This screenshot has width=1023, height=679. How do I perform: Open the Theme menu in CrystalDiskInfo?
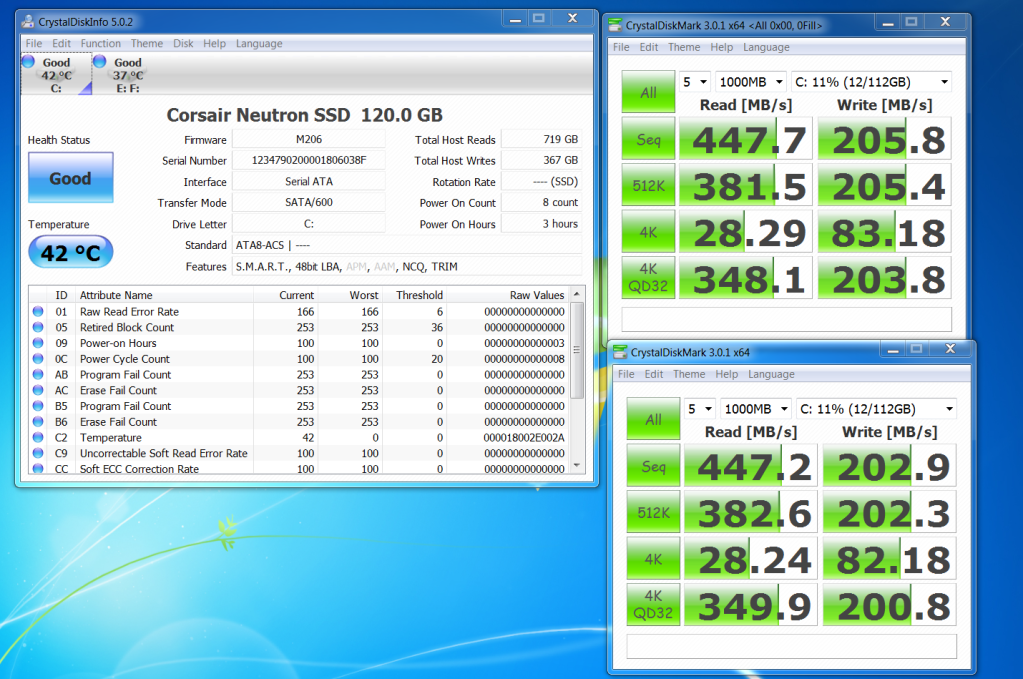point(147,44)
